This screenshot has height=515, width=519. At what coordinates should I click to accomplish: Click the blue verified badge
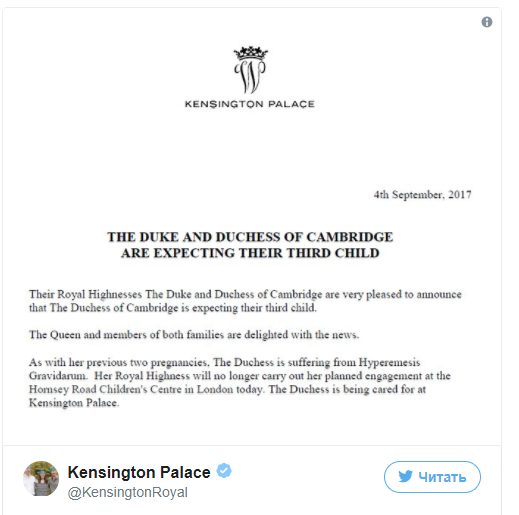pos(224,471)
